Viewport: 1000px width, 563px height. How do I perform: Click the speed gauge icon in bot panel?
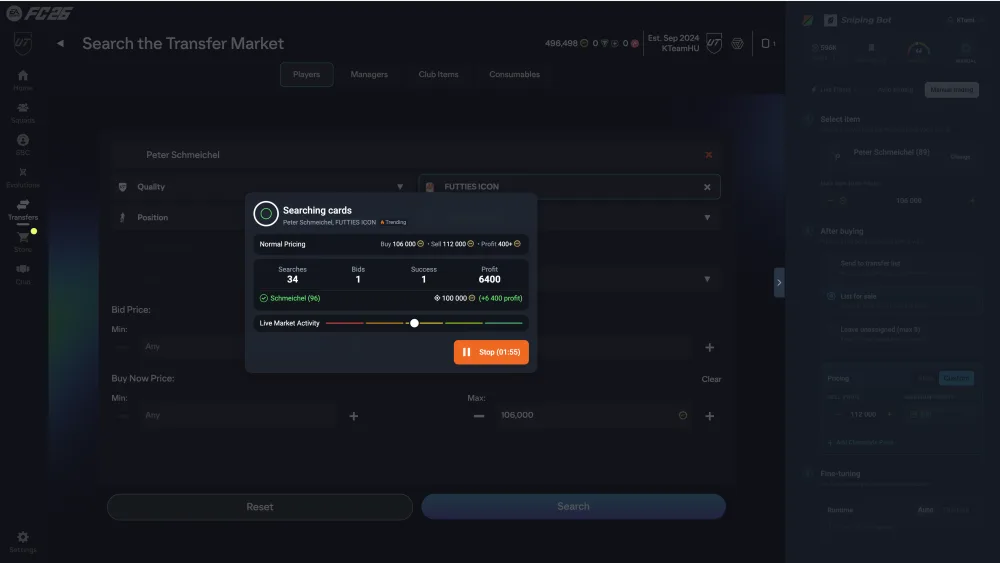[x=918, y=50]
